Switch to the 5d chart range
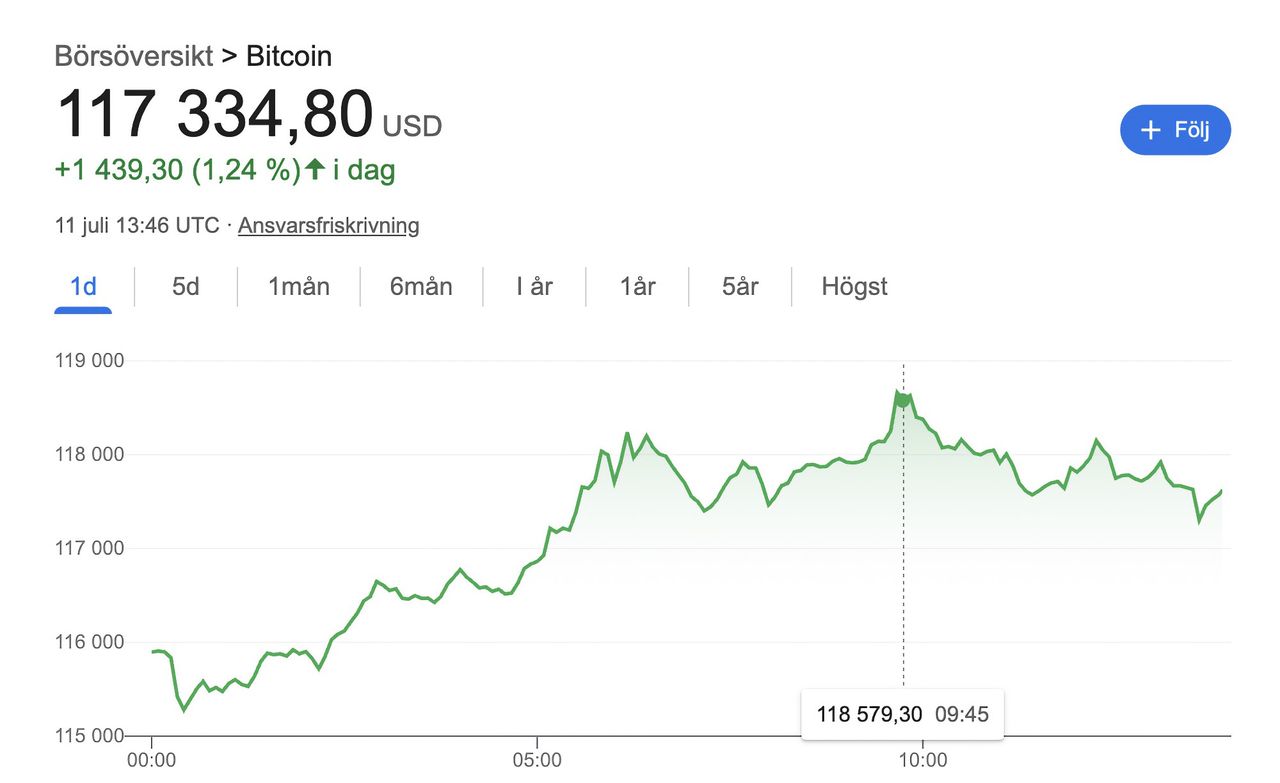Screen dimensions: 1280x783 click(x=186, y=287)
